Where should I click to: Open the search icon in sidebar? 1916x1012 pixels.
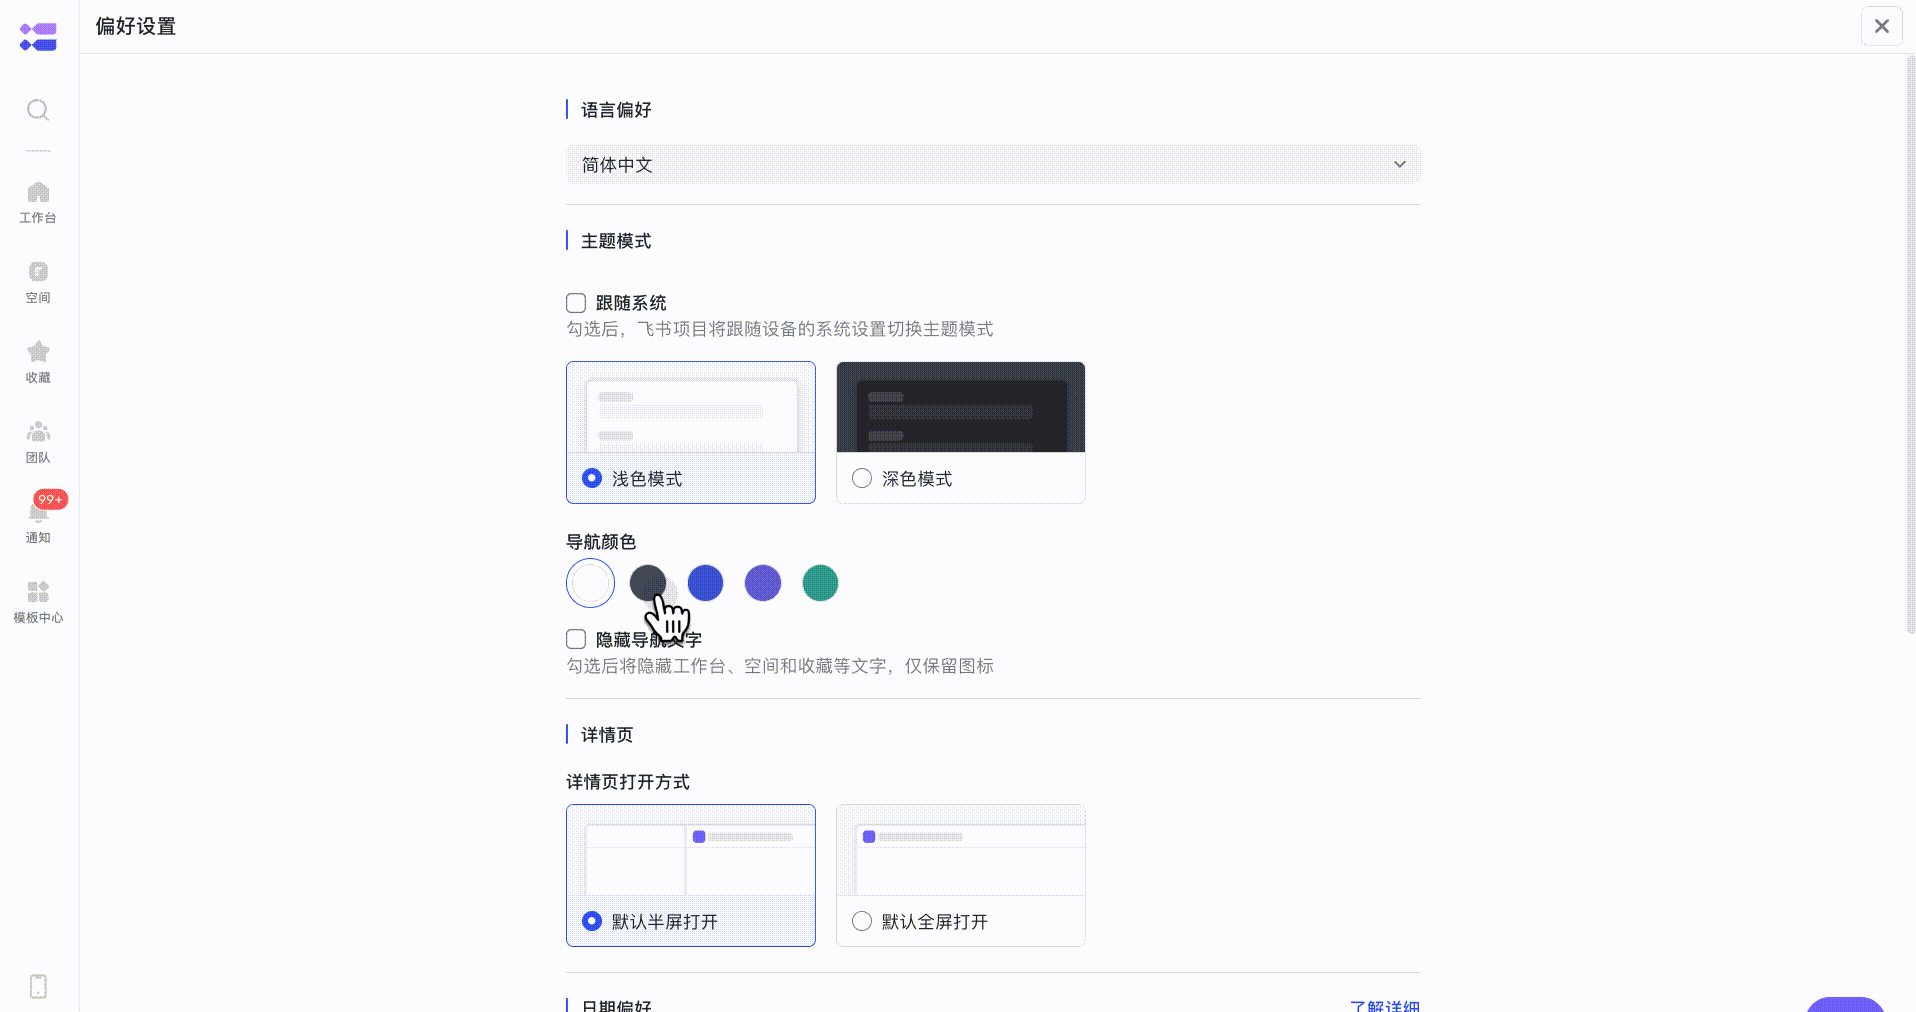[x=38, y=110]
